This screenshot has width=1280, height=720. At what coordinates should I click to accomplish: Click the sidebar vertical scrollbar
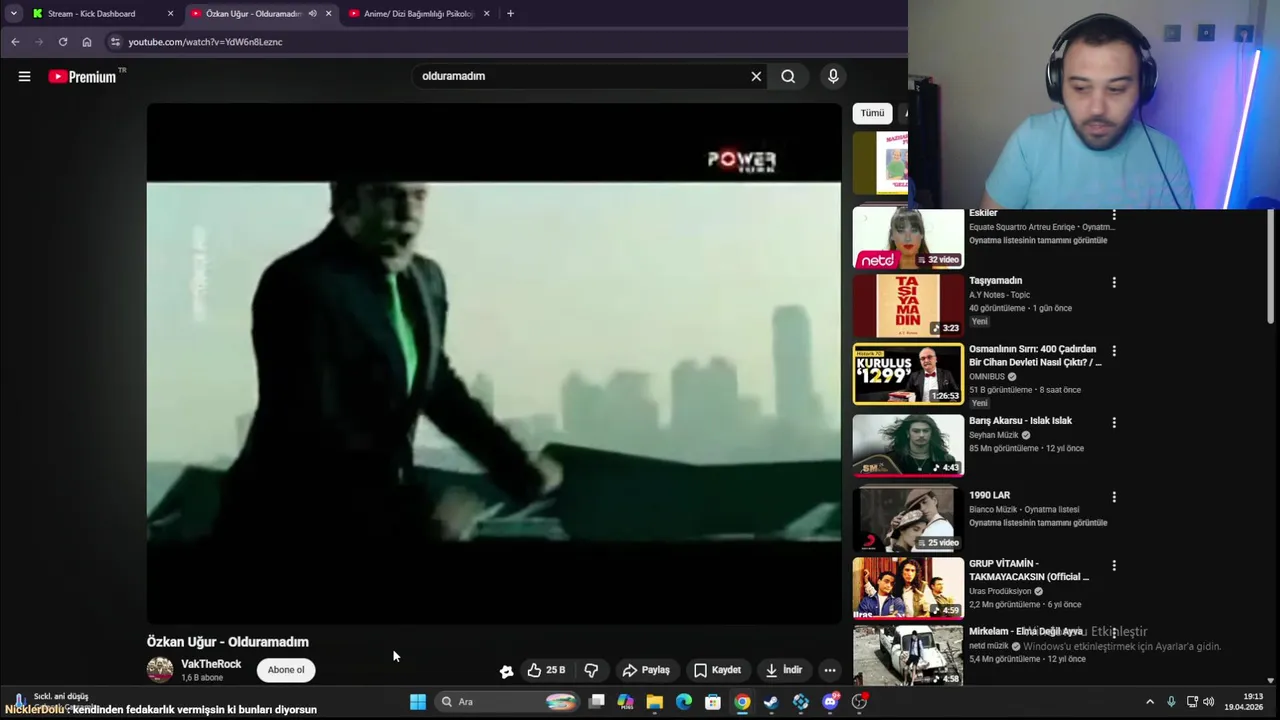(1271, 268)
